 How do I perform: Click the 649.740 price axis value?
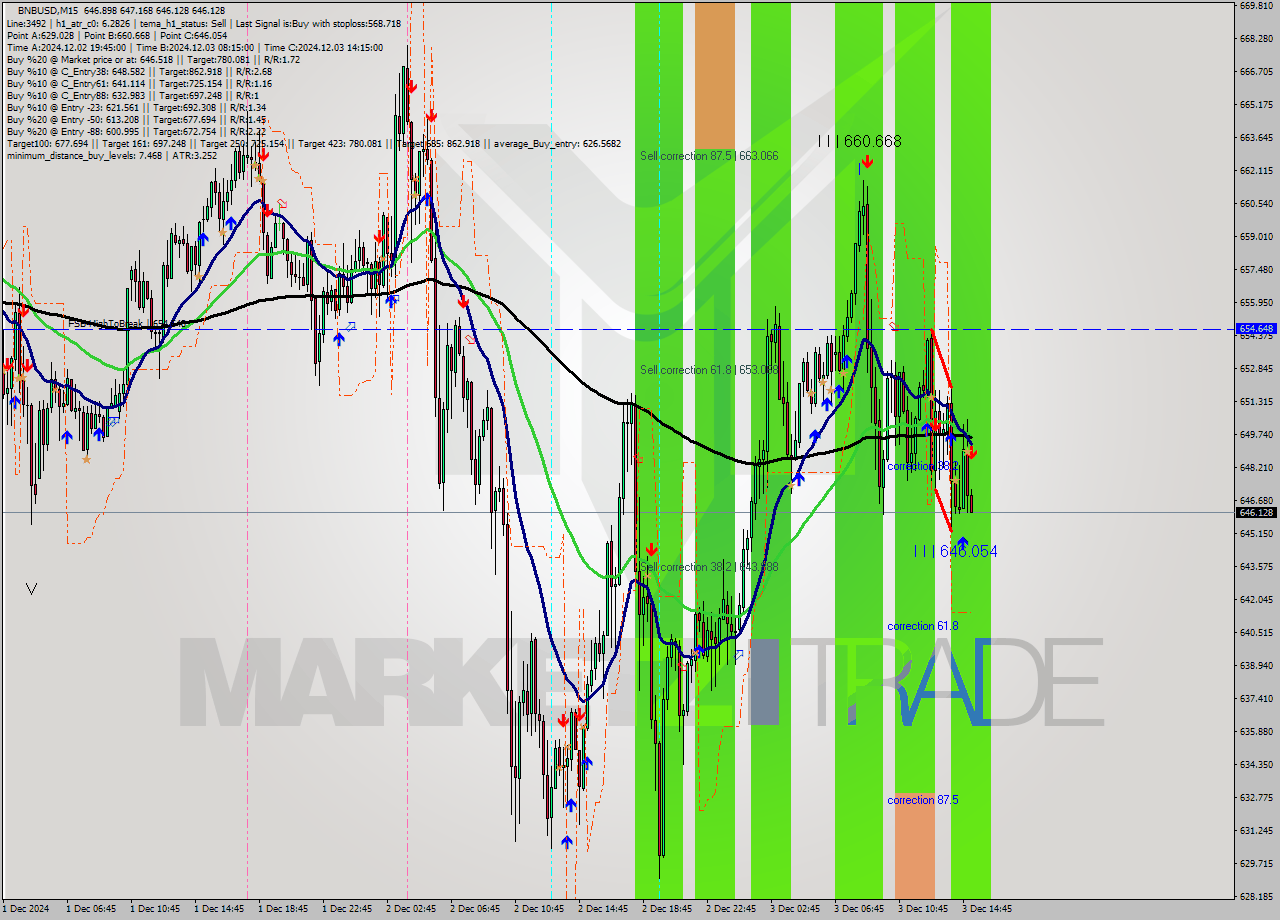click(x=1256, y=434)
